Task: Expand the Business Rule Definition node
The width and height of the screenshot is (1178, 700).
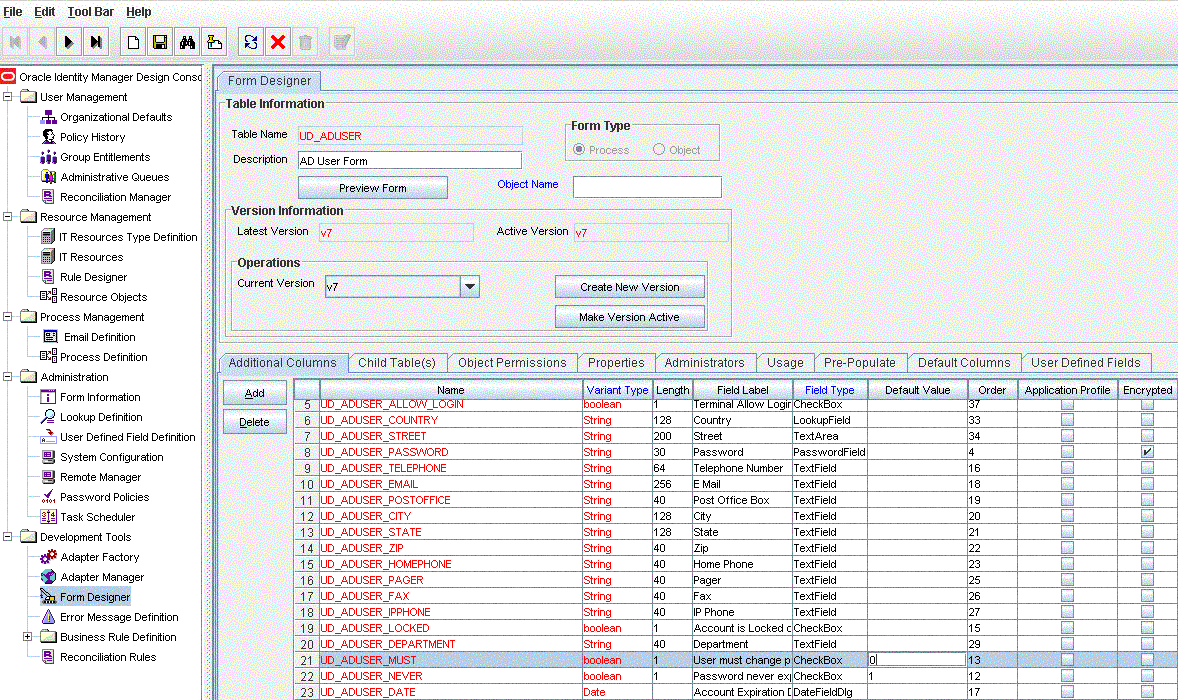Action: click(27, 637)
